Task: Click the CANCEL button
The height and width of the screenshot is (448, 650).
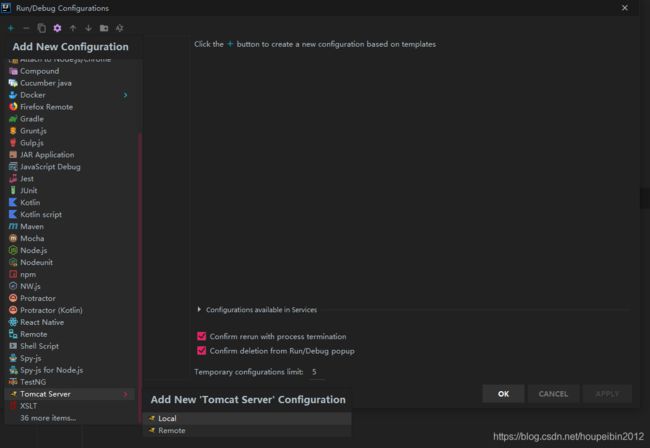Action: pyautogui.click(x=553, y=394)
